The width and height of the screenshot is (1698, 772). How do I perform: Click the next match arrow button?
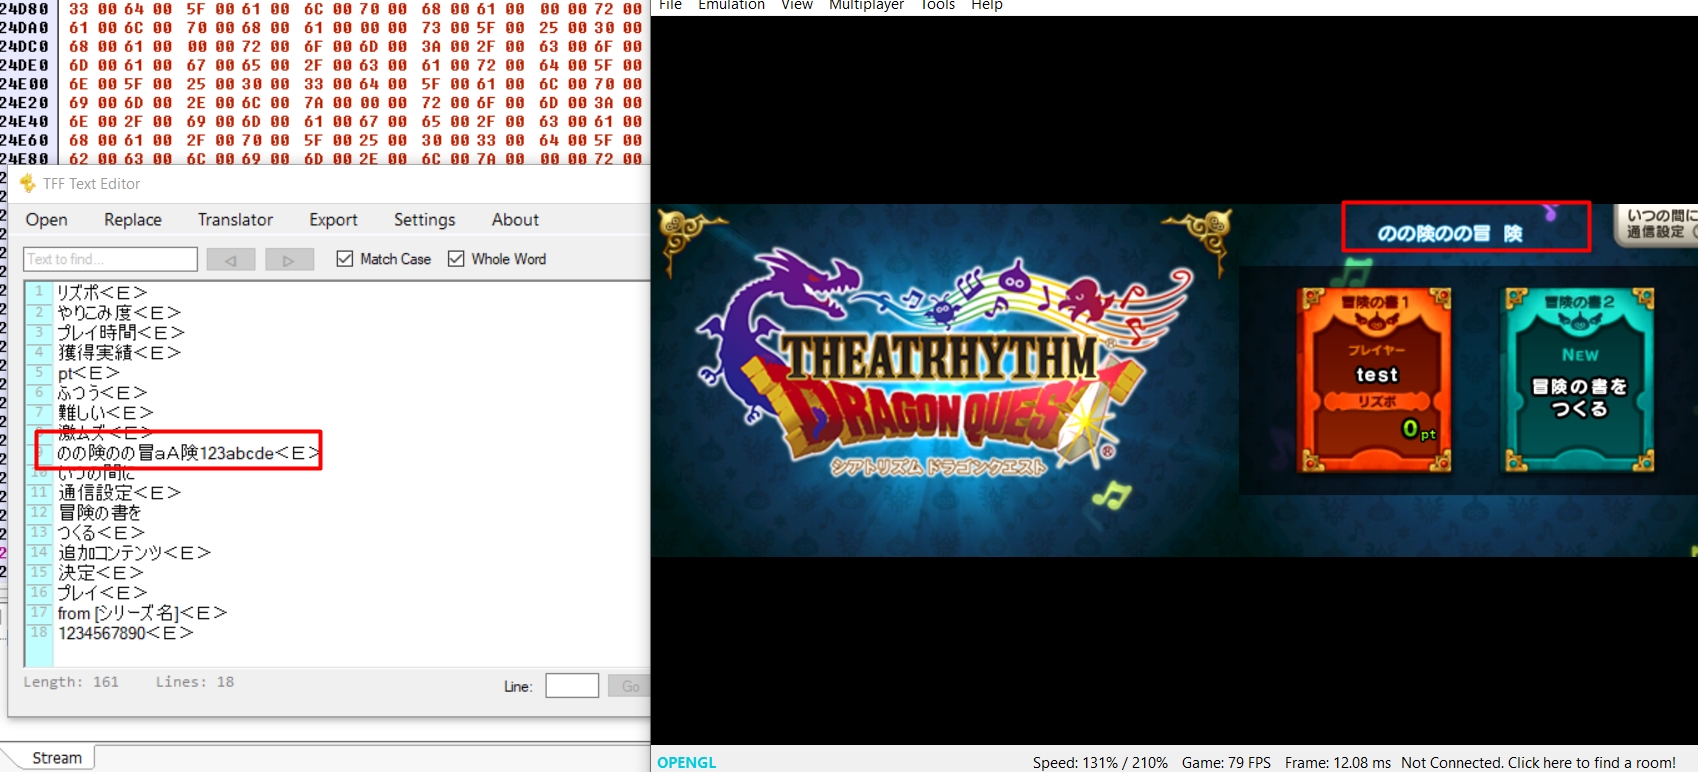[x=289, y=260]
